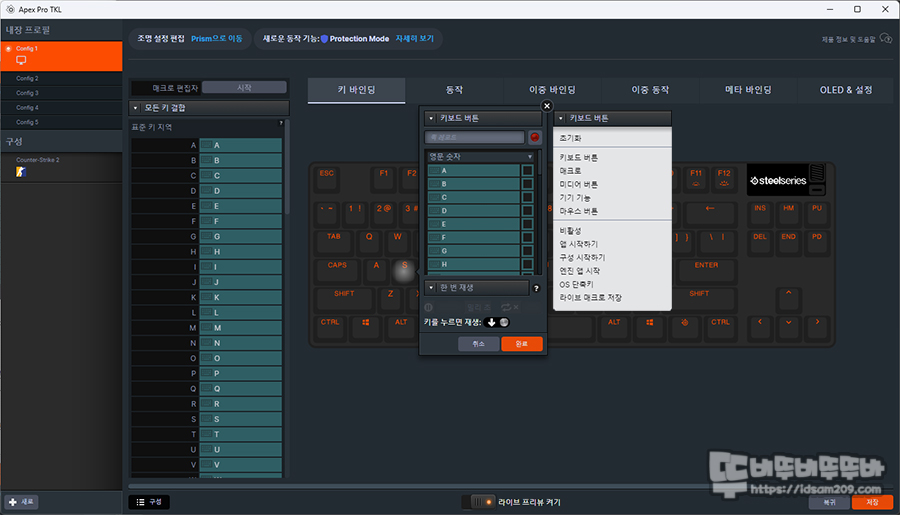
Task: Select the CAPS key on keyboard layout
Action: [x=338, y=270]
